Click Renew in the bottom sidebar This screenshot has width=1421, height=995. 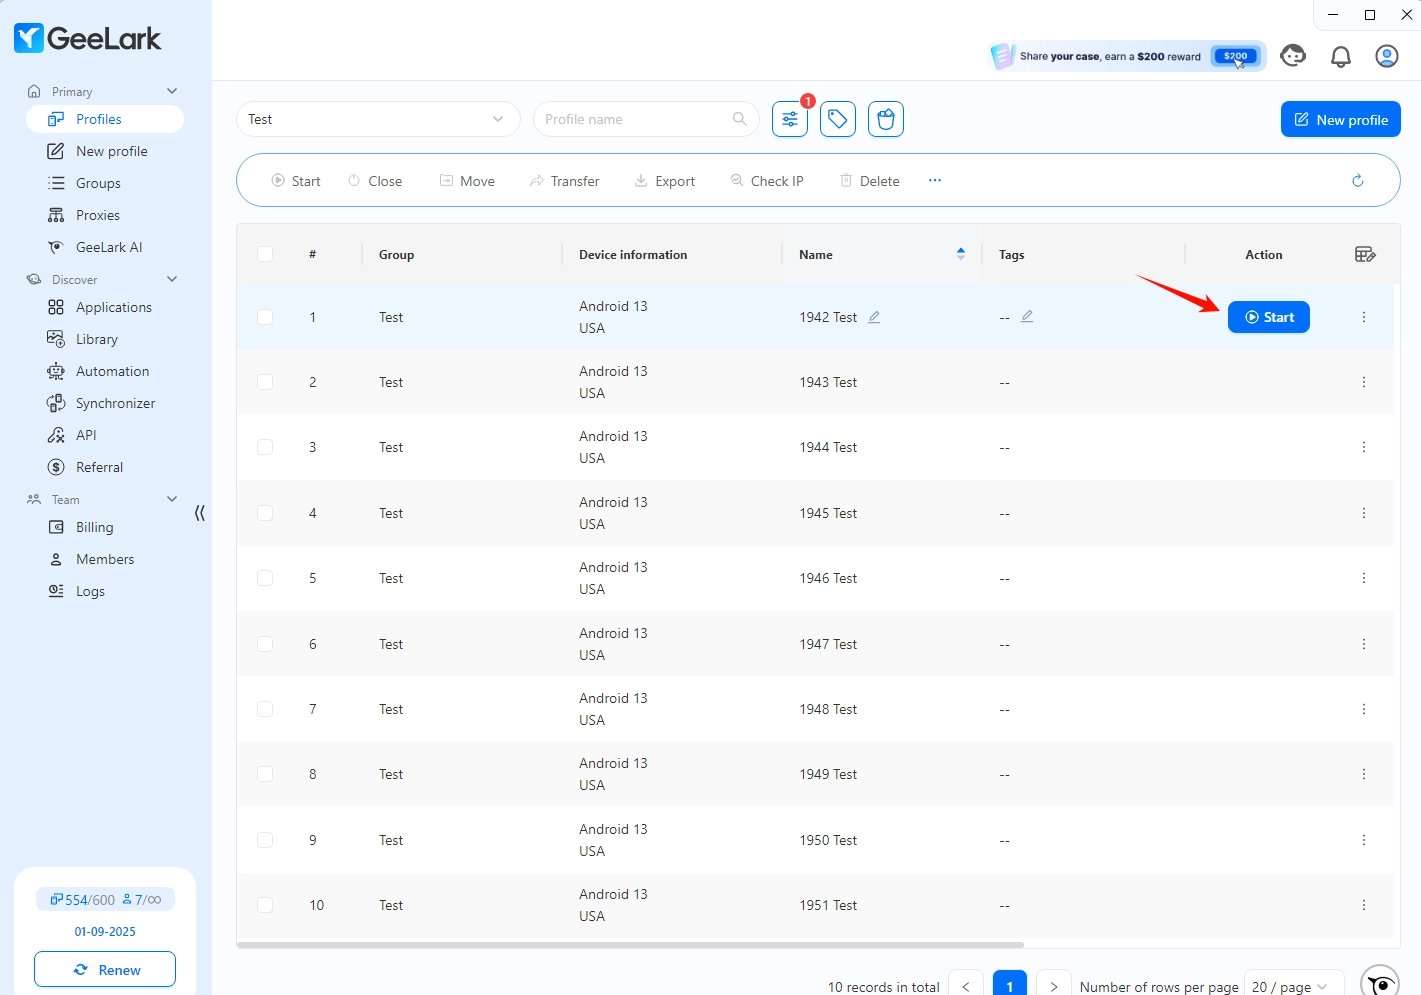point(104,969)
